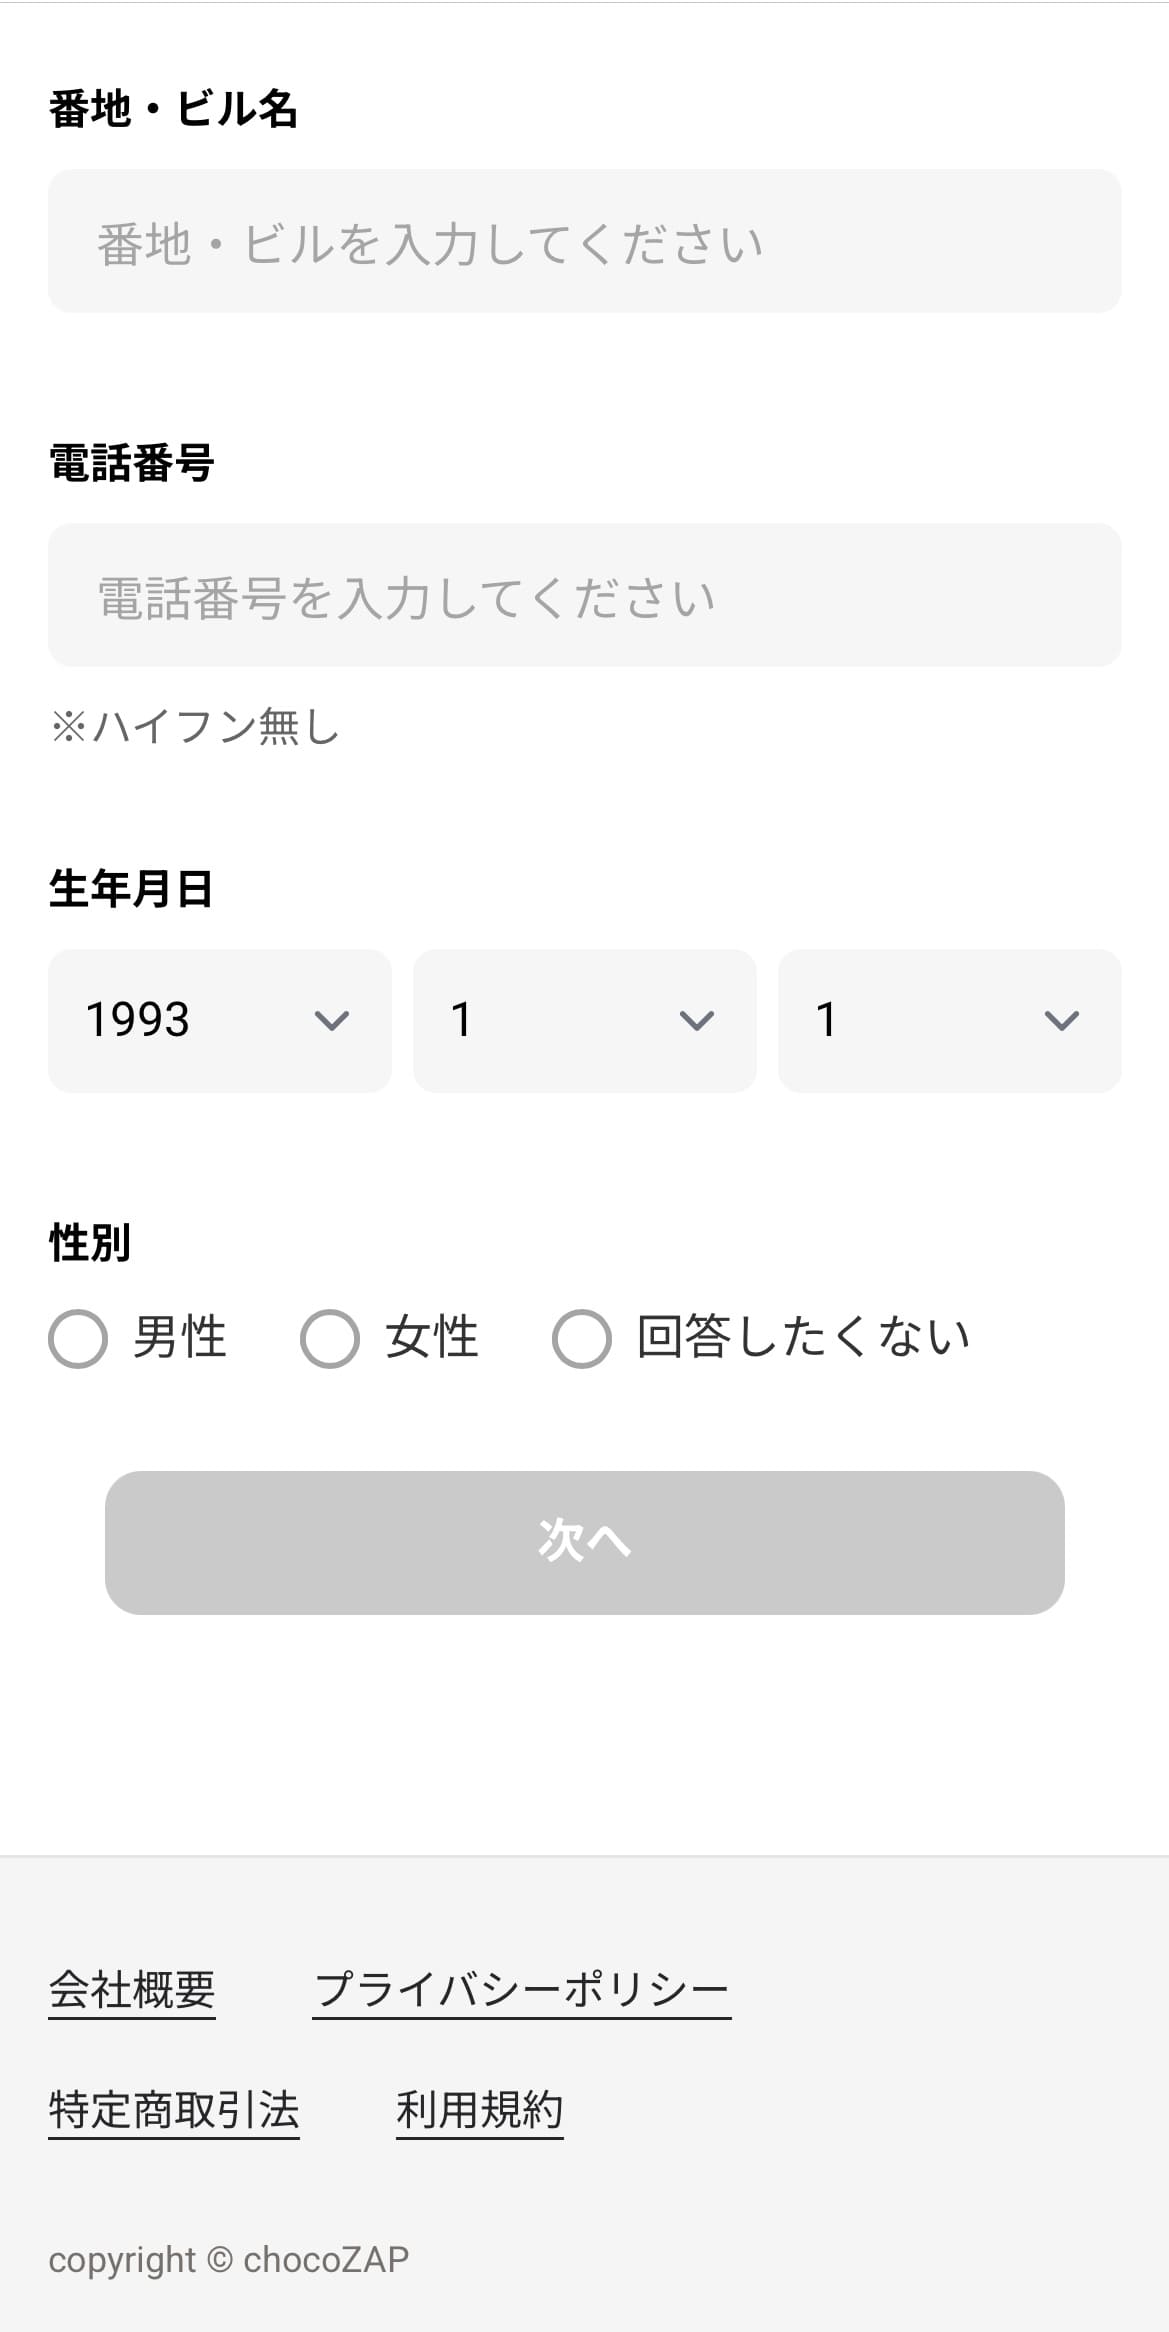Viewport: 1169px width, 2332px height.
Task: Click the 次へ button
Action: point(585,1542)
